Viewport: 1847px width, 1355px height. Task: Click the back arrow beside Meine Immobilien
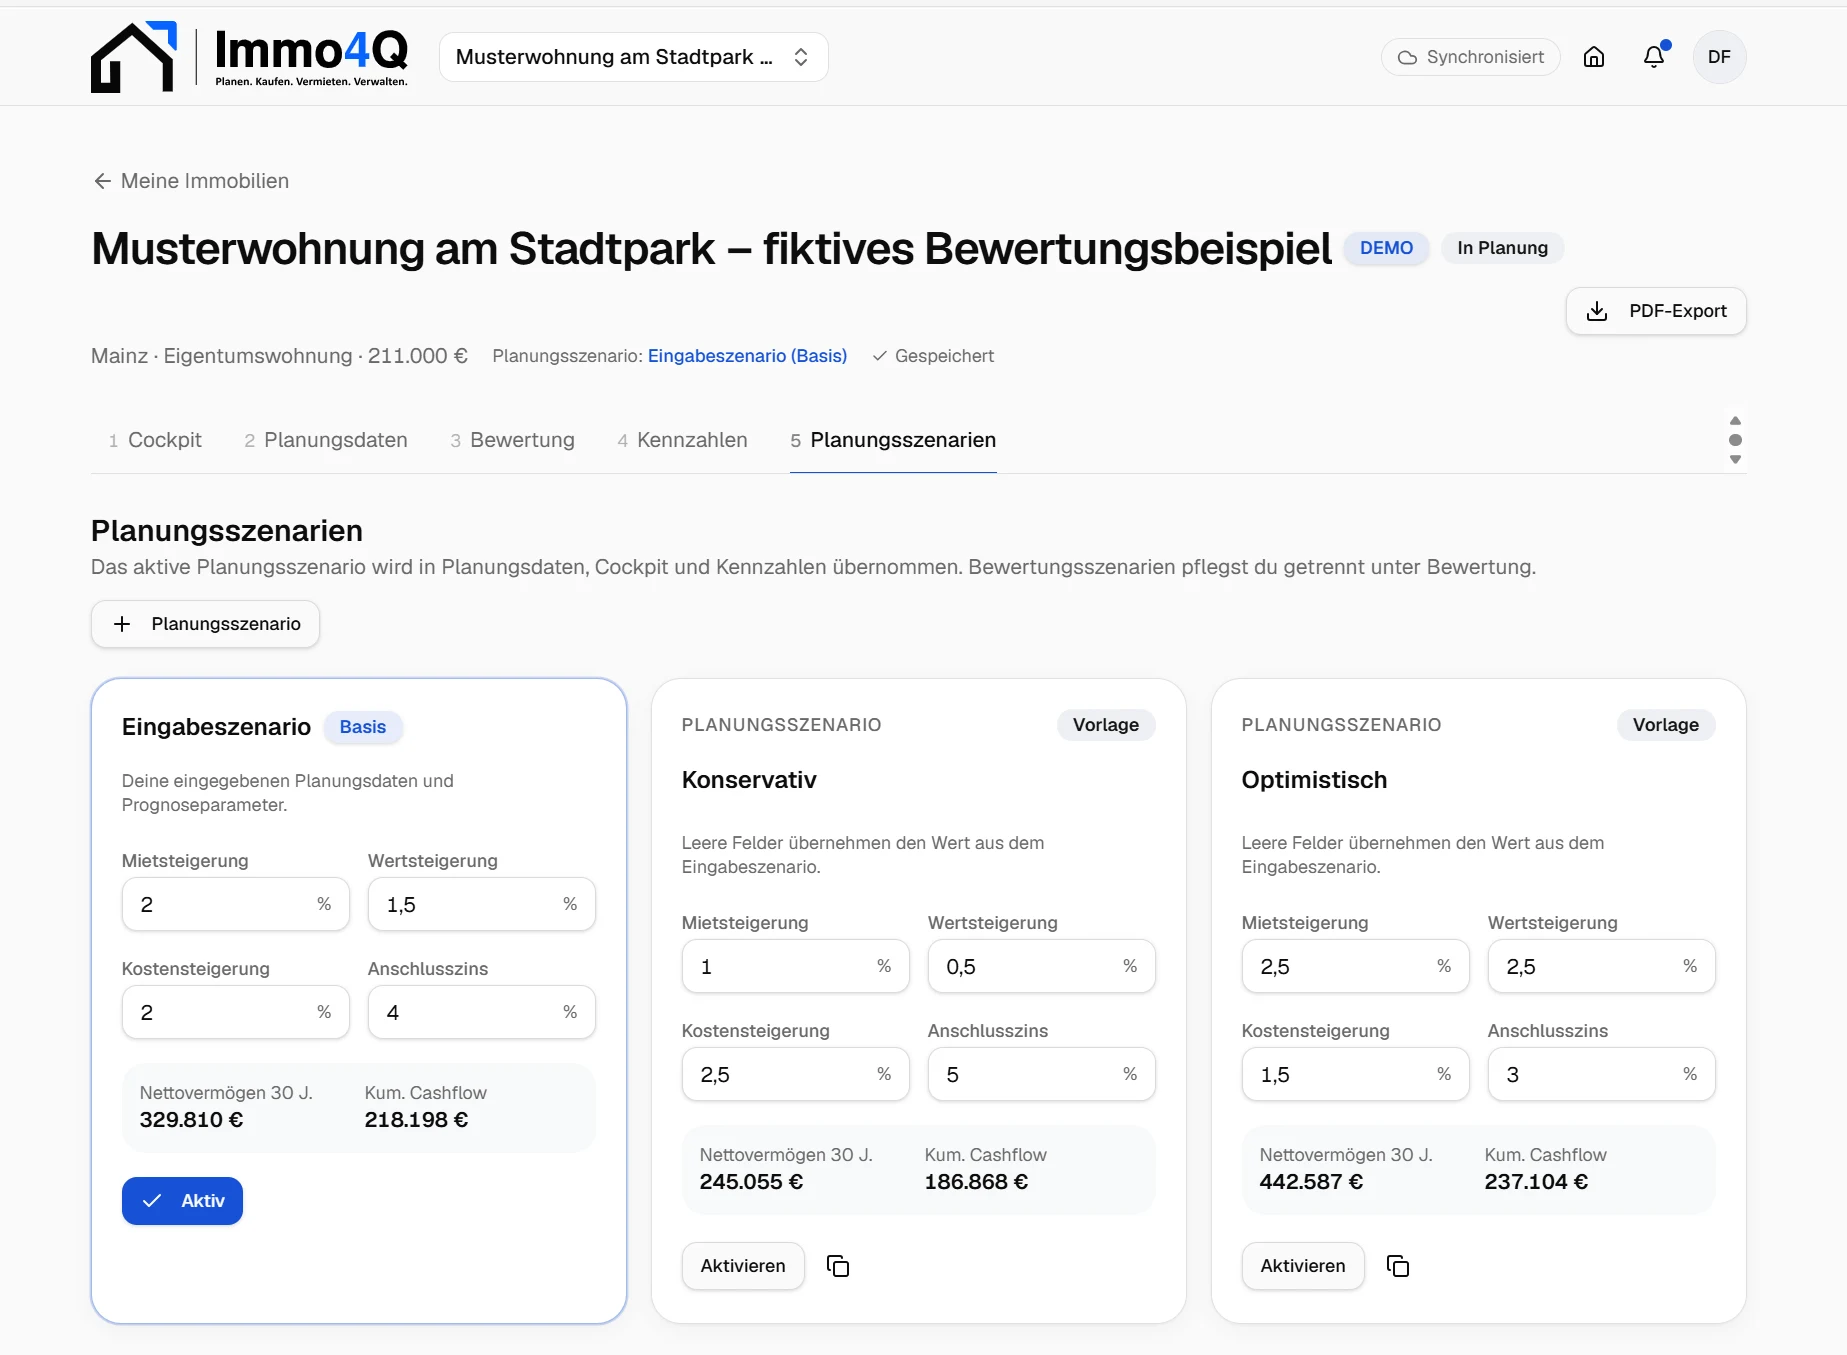(x=102, y=181)
